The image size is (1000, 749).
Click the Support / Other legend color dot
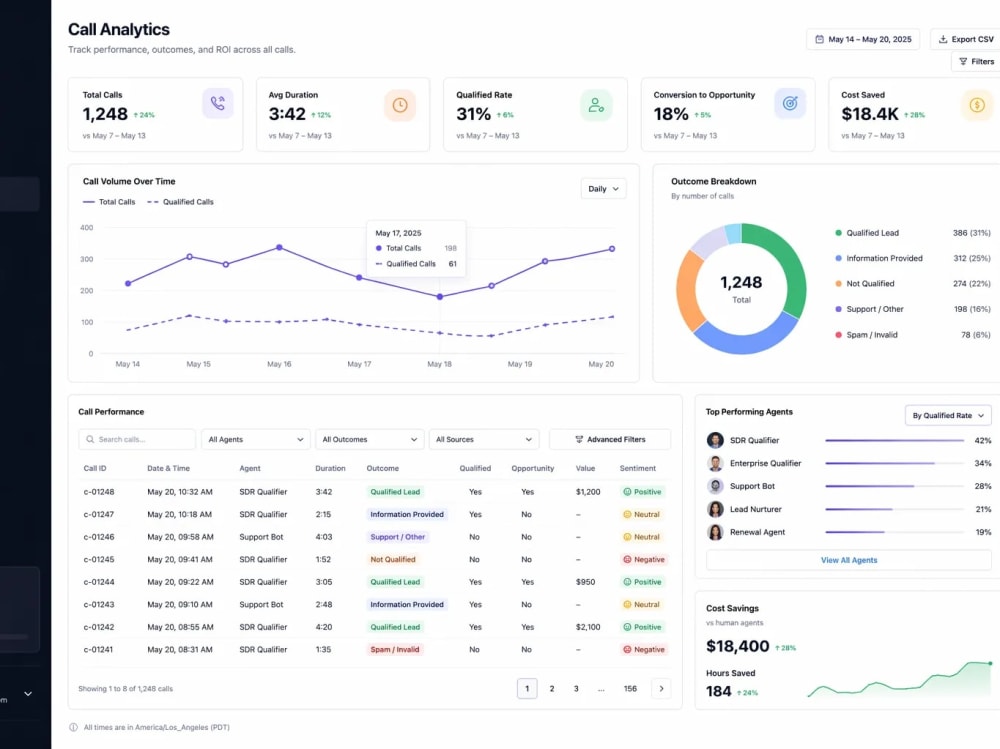pos(838,309)
